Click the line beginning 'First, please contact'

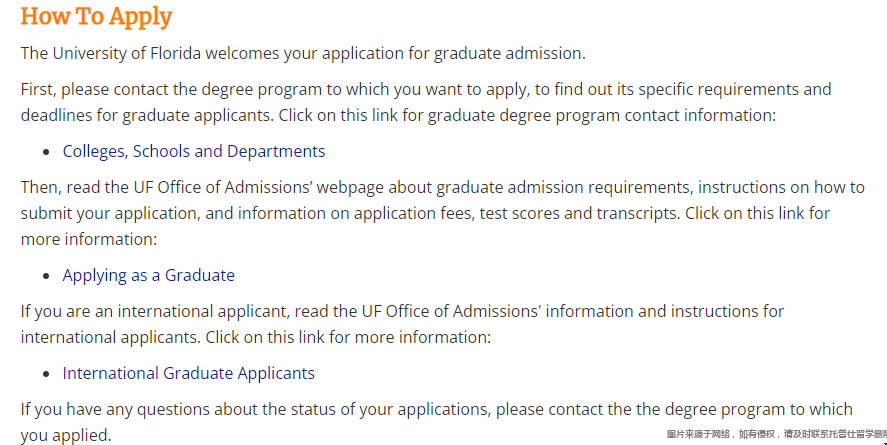pos(426,89)
